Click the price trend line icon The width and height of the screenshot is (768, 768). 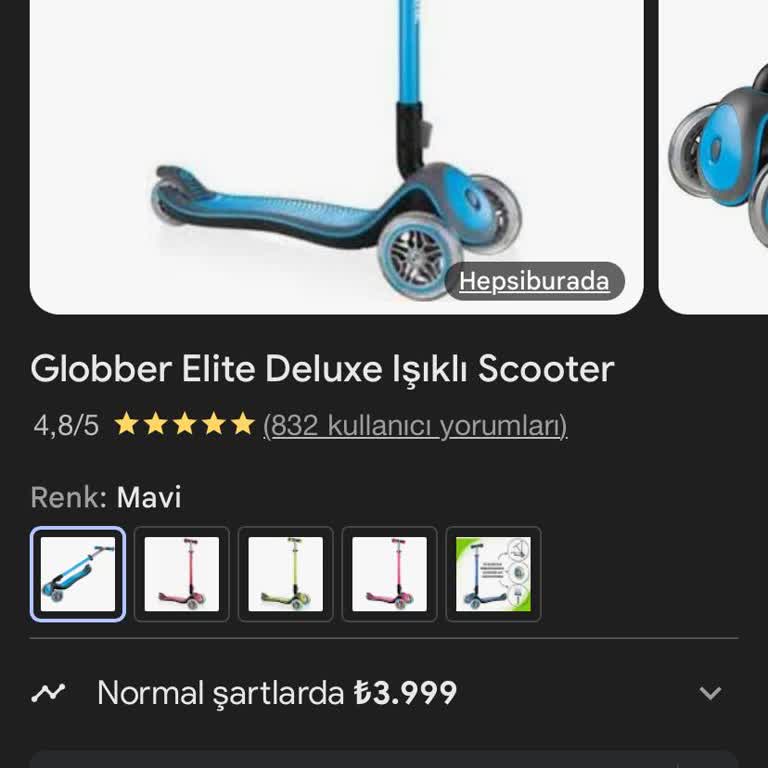48,693
